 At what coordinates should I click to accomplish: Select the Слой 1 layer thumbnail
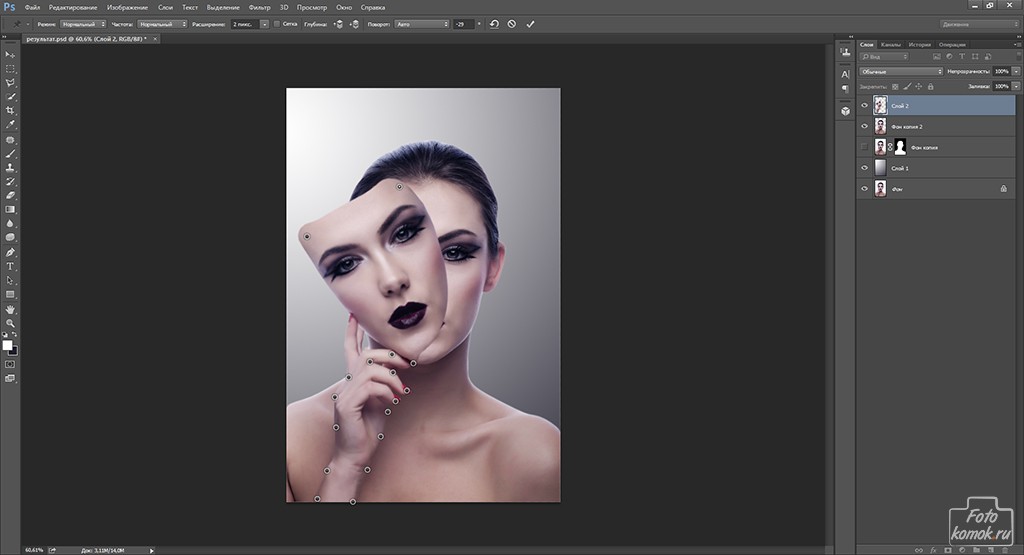pyautogui.click(x=881, y=168)
